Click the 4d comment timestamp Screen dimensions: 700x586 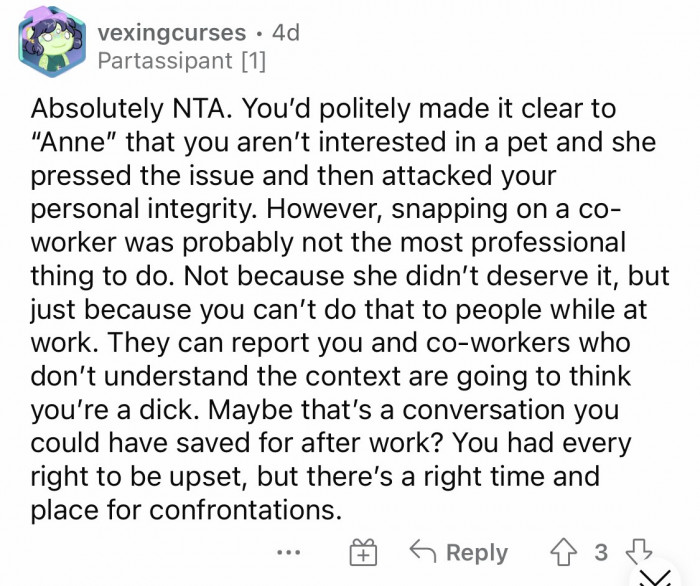285,33
